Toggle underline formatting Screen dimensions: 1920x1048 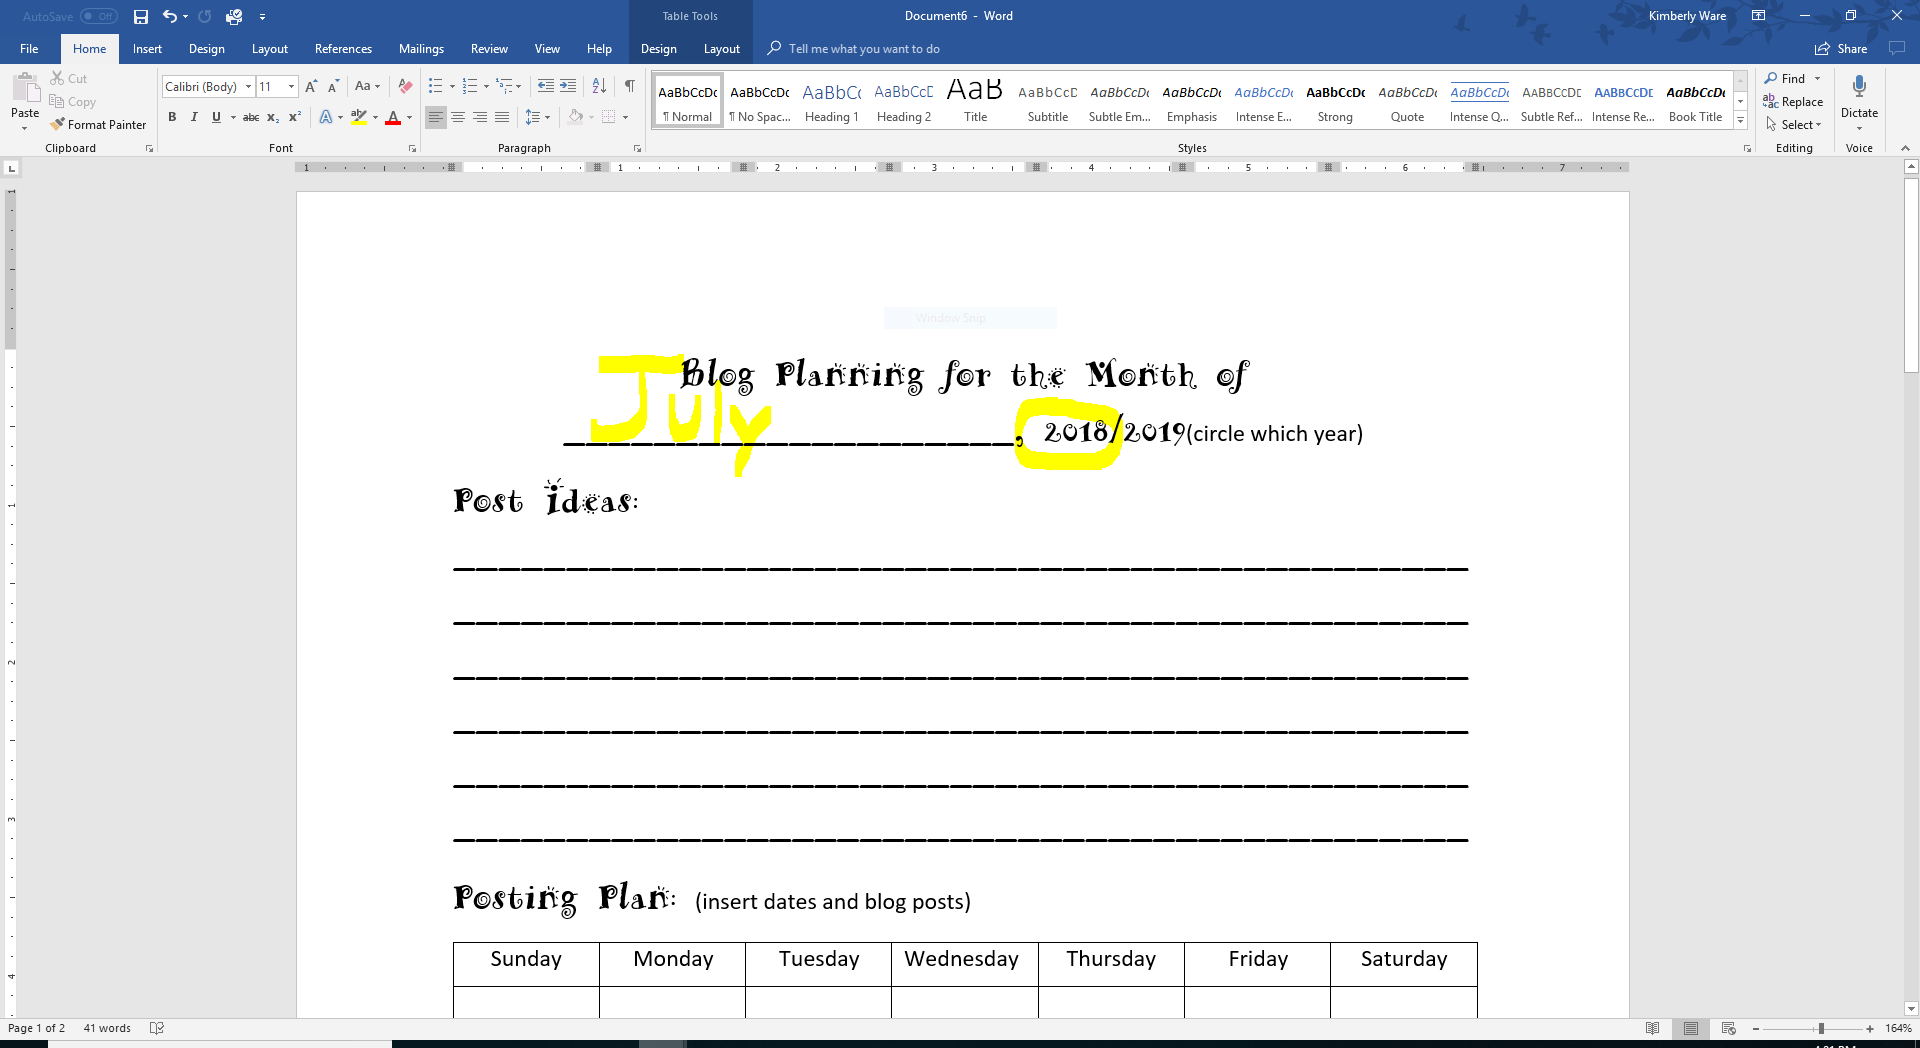216,117
